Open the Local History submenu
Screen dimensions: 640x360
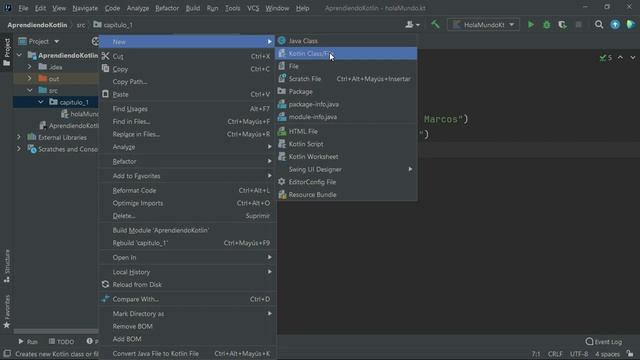tap(187, 272)
